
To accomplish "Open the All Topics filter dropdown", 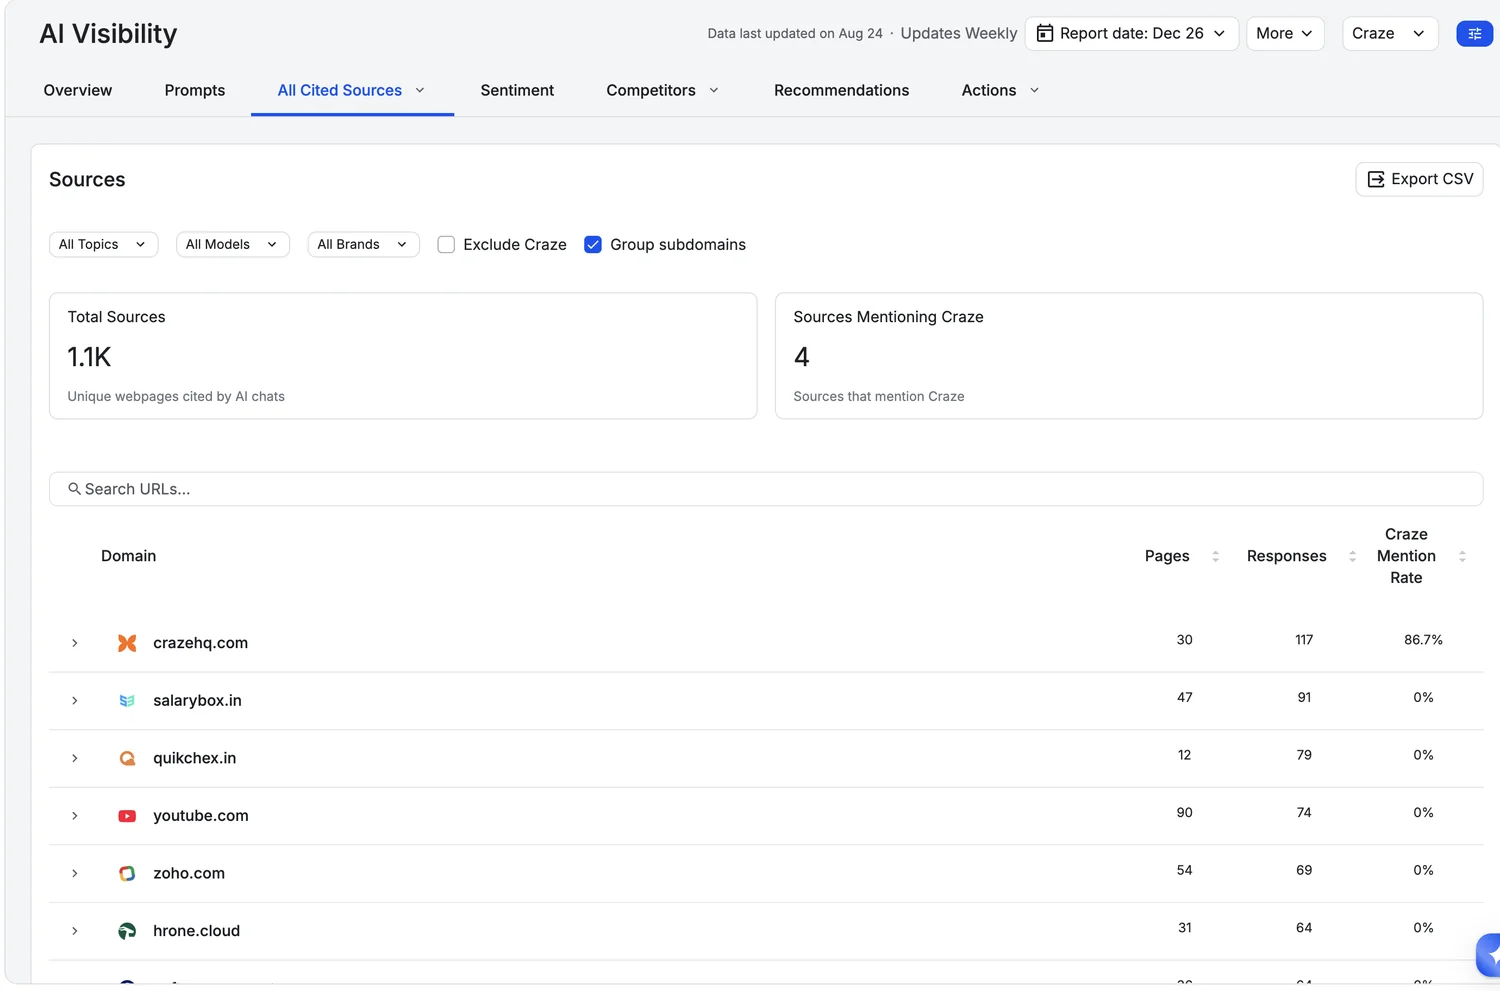I will click(104, 245).
